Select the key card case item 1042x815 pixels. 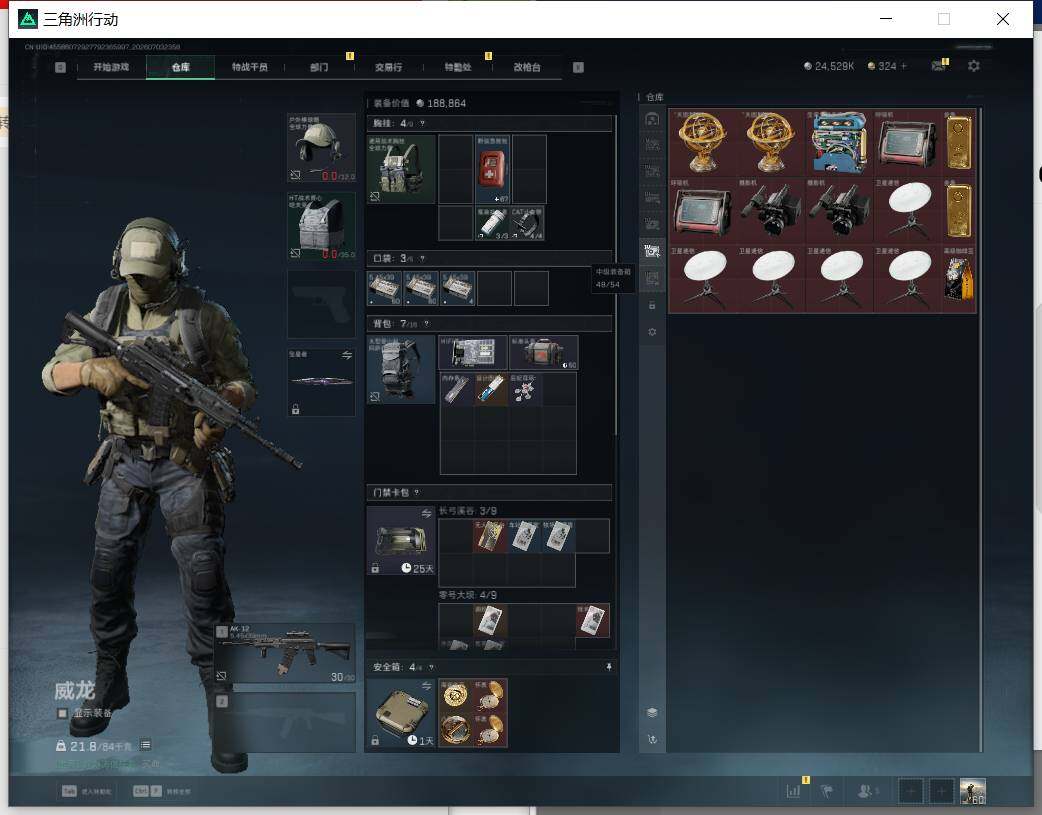401,540
